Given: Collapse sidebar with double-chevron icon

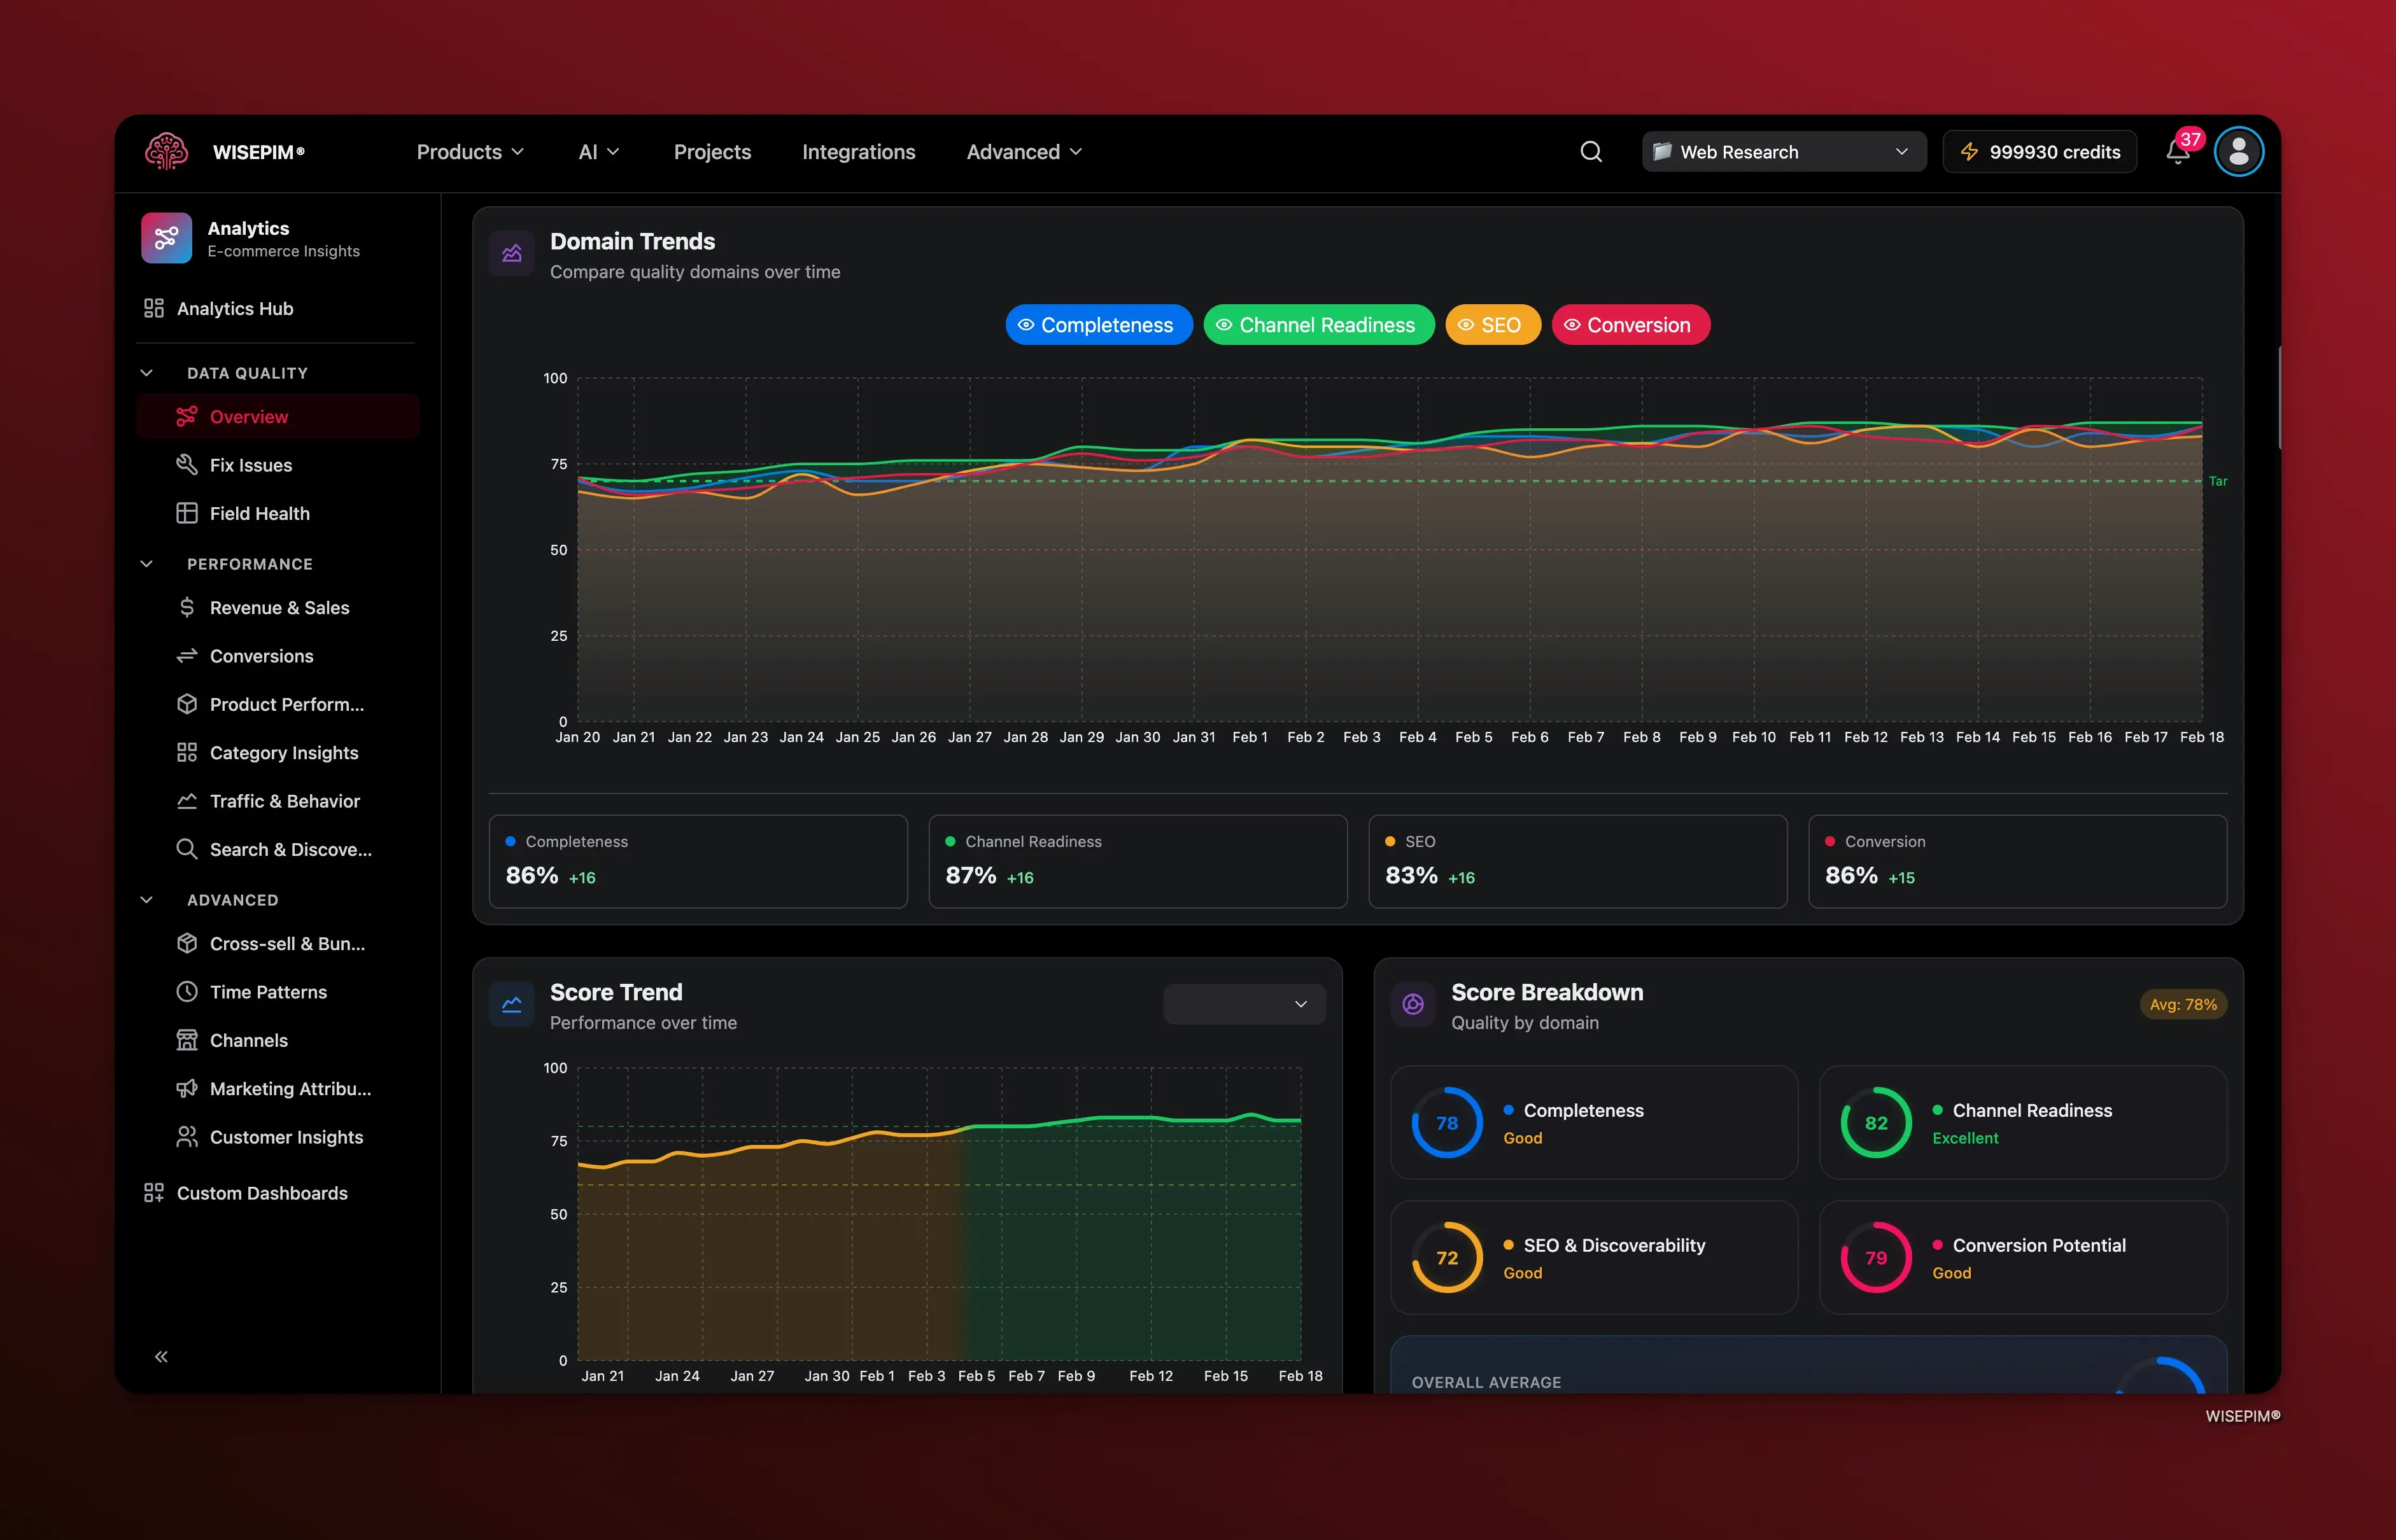Looking at the screenshot, I should [161, 1356].
